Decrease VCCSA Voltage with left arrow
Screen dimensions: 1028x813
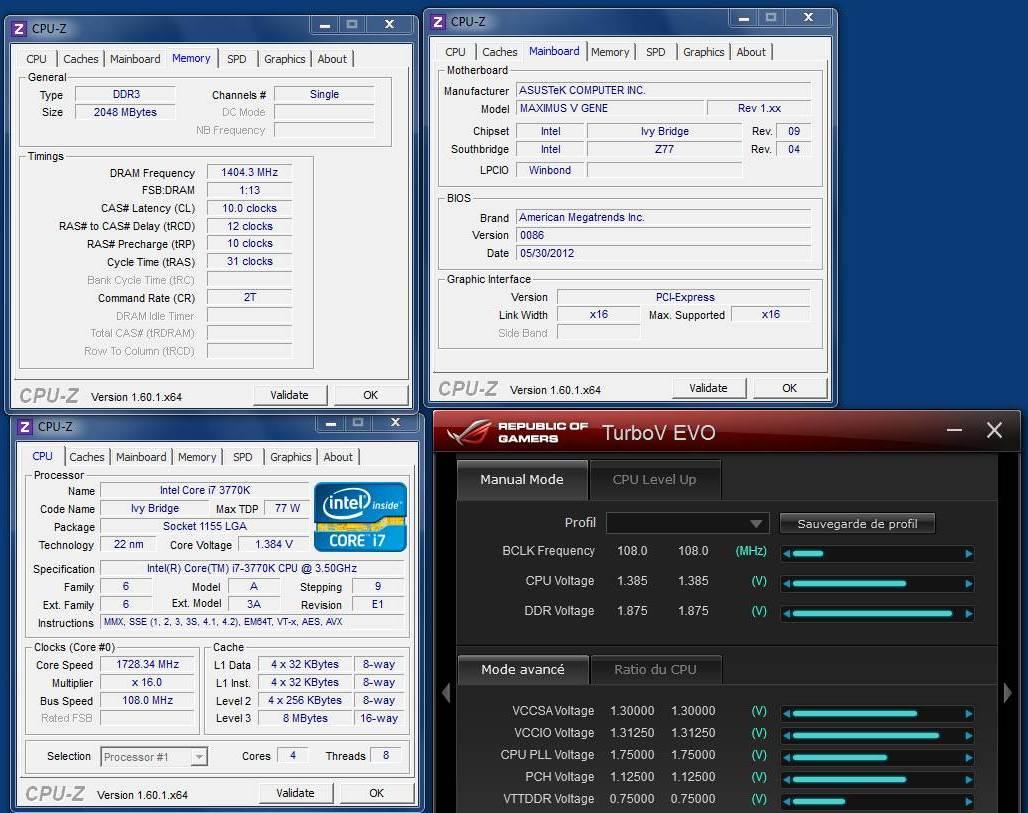[786, 713]
